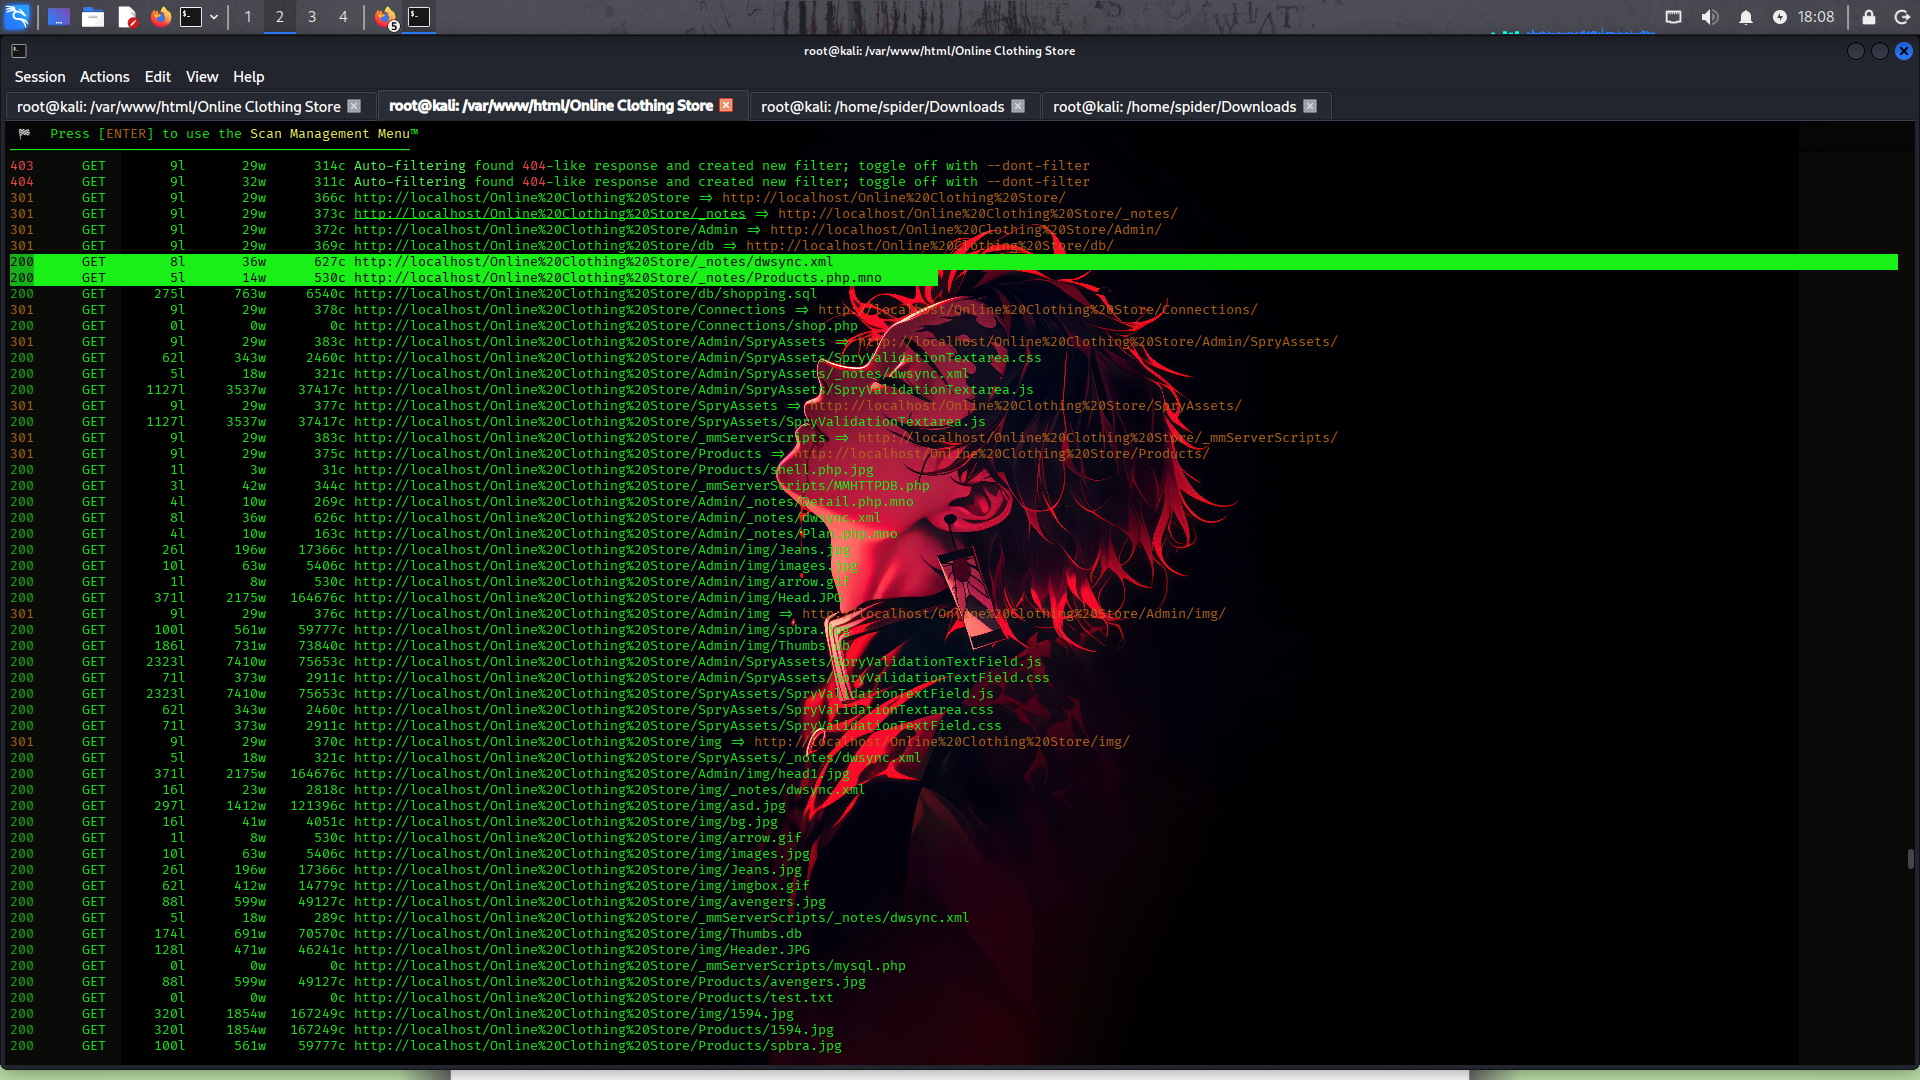Close the inactive Online Clothing Store tab
The width and height of the screenshot is (1920, 1080).
(354, 106)
